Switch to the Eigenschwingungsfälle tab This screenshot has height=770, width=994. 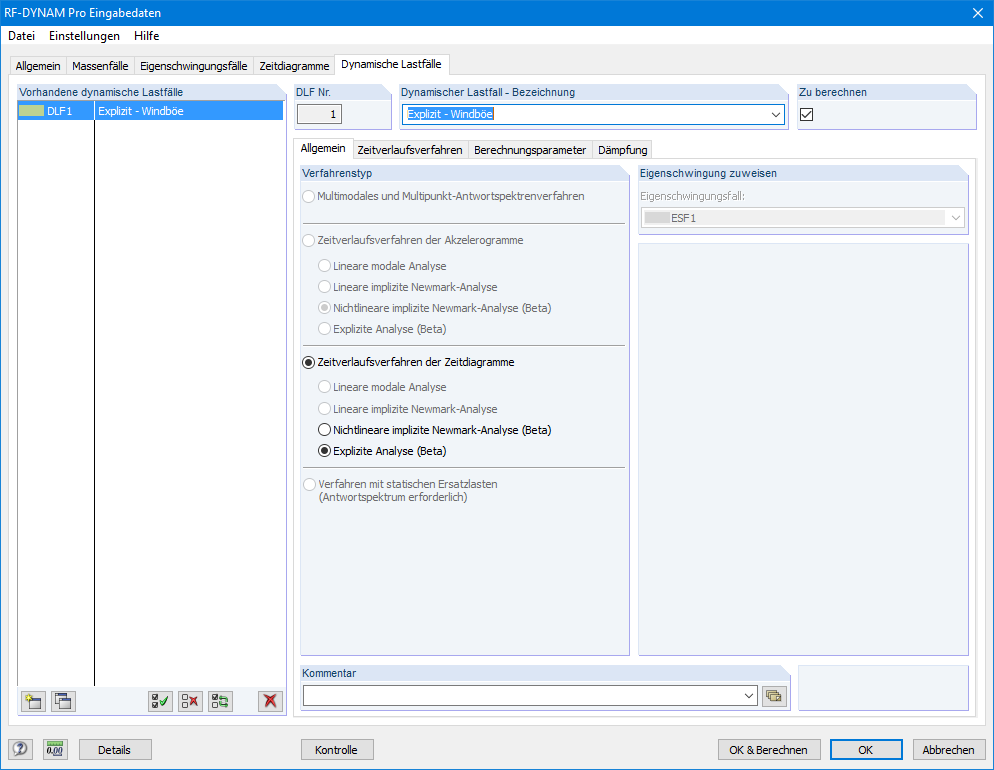coord(193,66)
